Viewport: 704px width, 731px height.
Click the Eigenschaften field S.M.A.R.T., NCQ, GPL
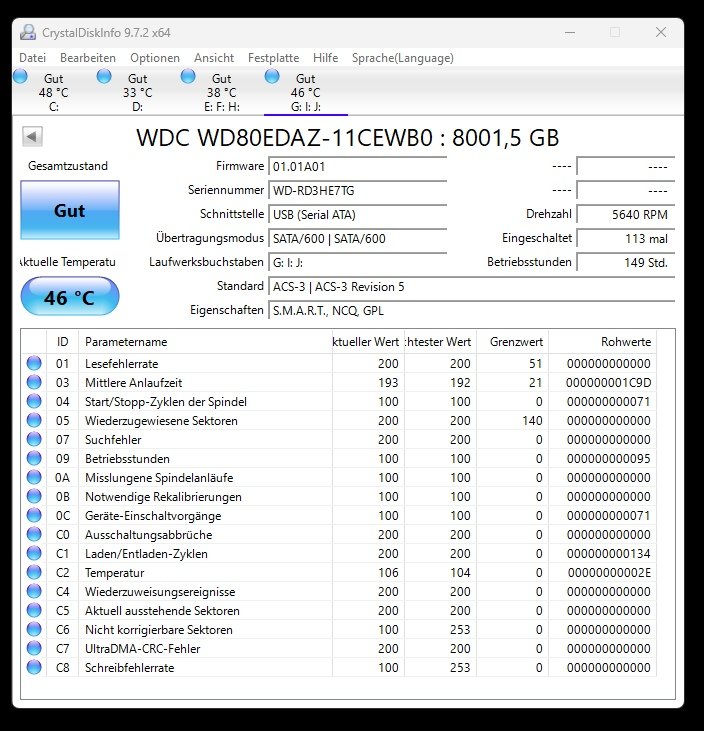(472, 310)
